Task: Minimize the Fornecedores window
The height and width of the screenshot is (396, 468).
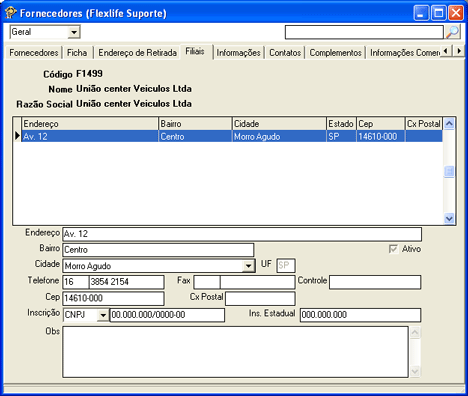Action: pyautogui.click(x=421, y=13)
